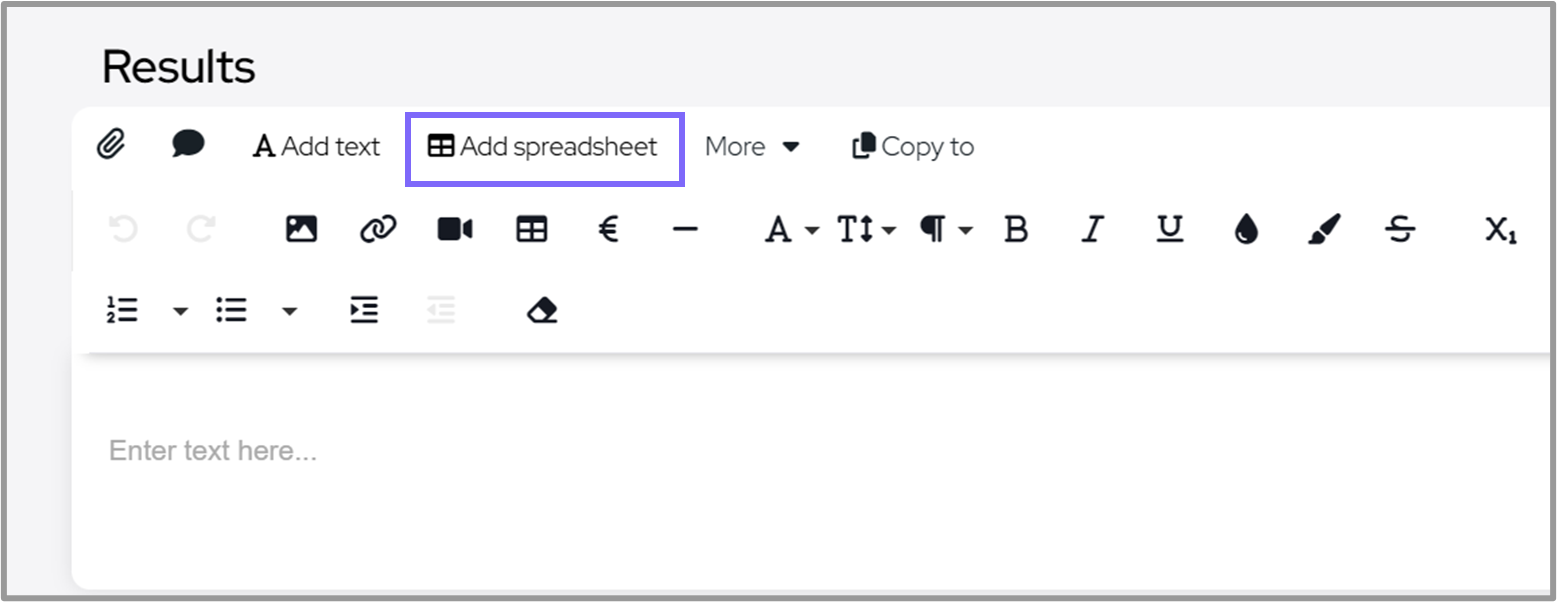Clear formatting with the eraser icon
The image size is (1557, 602).
541,311
